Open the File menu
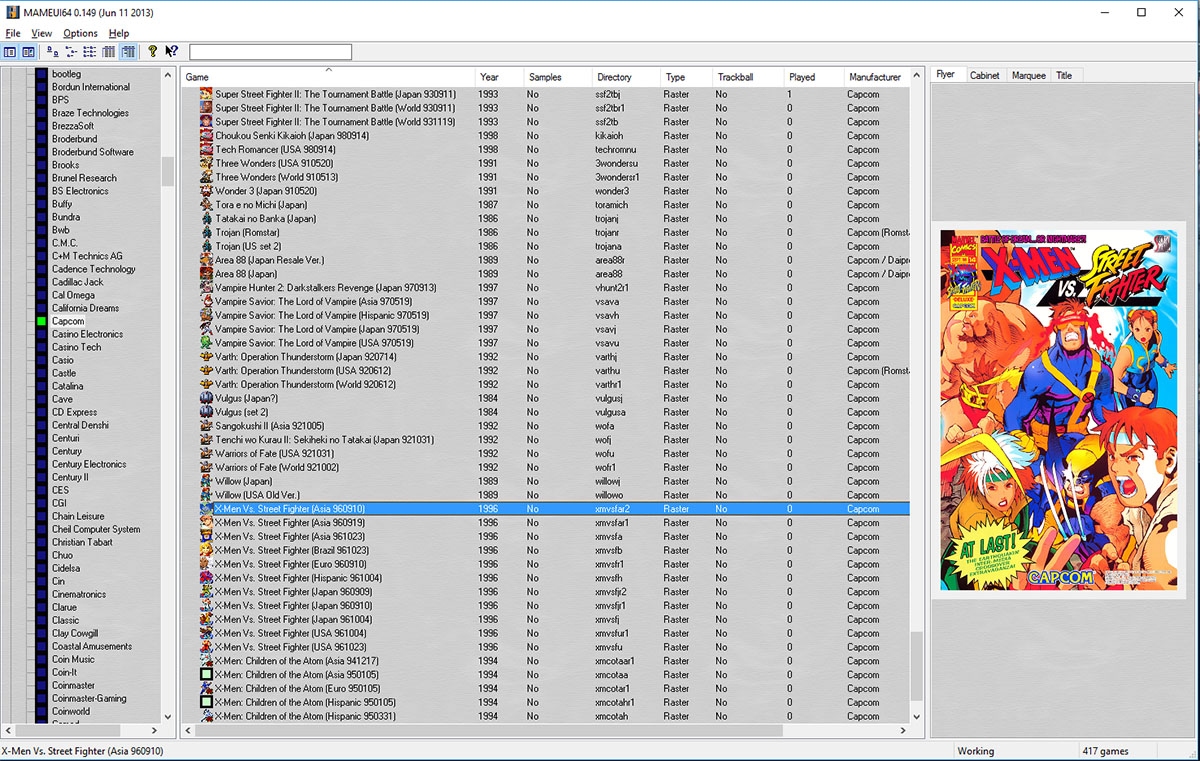The image size is (1200, 761). (13, 33)
